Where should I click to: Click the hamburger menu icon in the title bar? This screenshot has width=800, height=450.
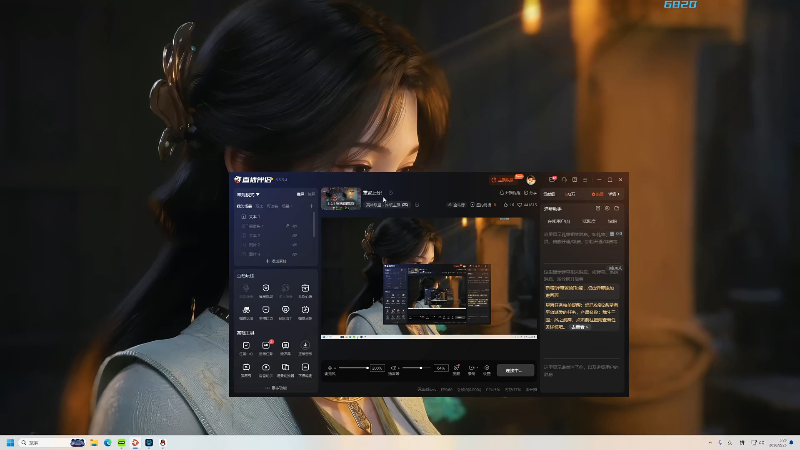[585, 180]
